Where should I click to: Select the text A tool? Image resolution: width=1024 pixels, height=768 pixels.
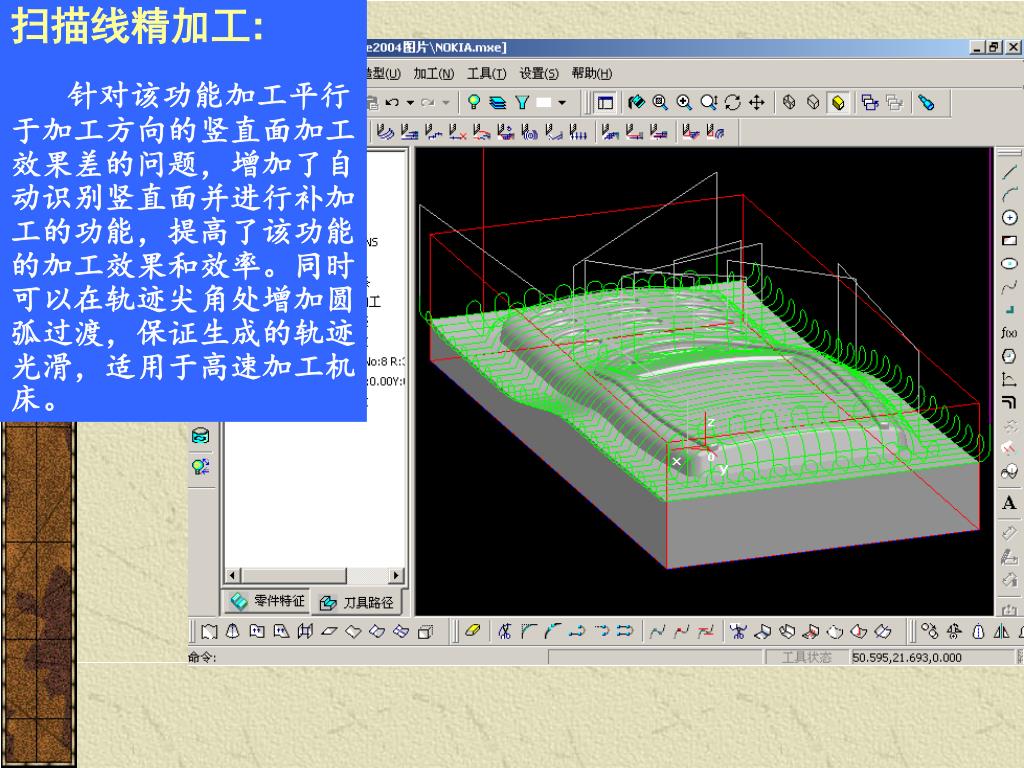click(1010, 503)
